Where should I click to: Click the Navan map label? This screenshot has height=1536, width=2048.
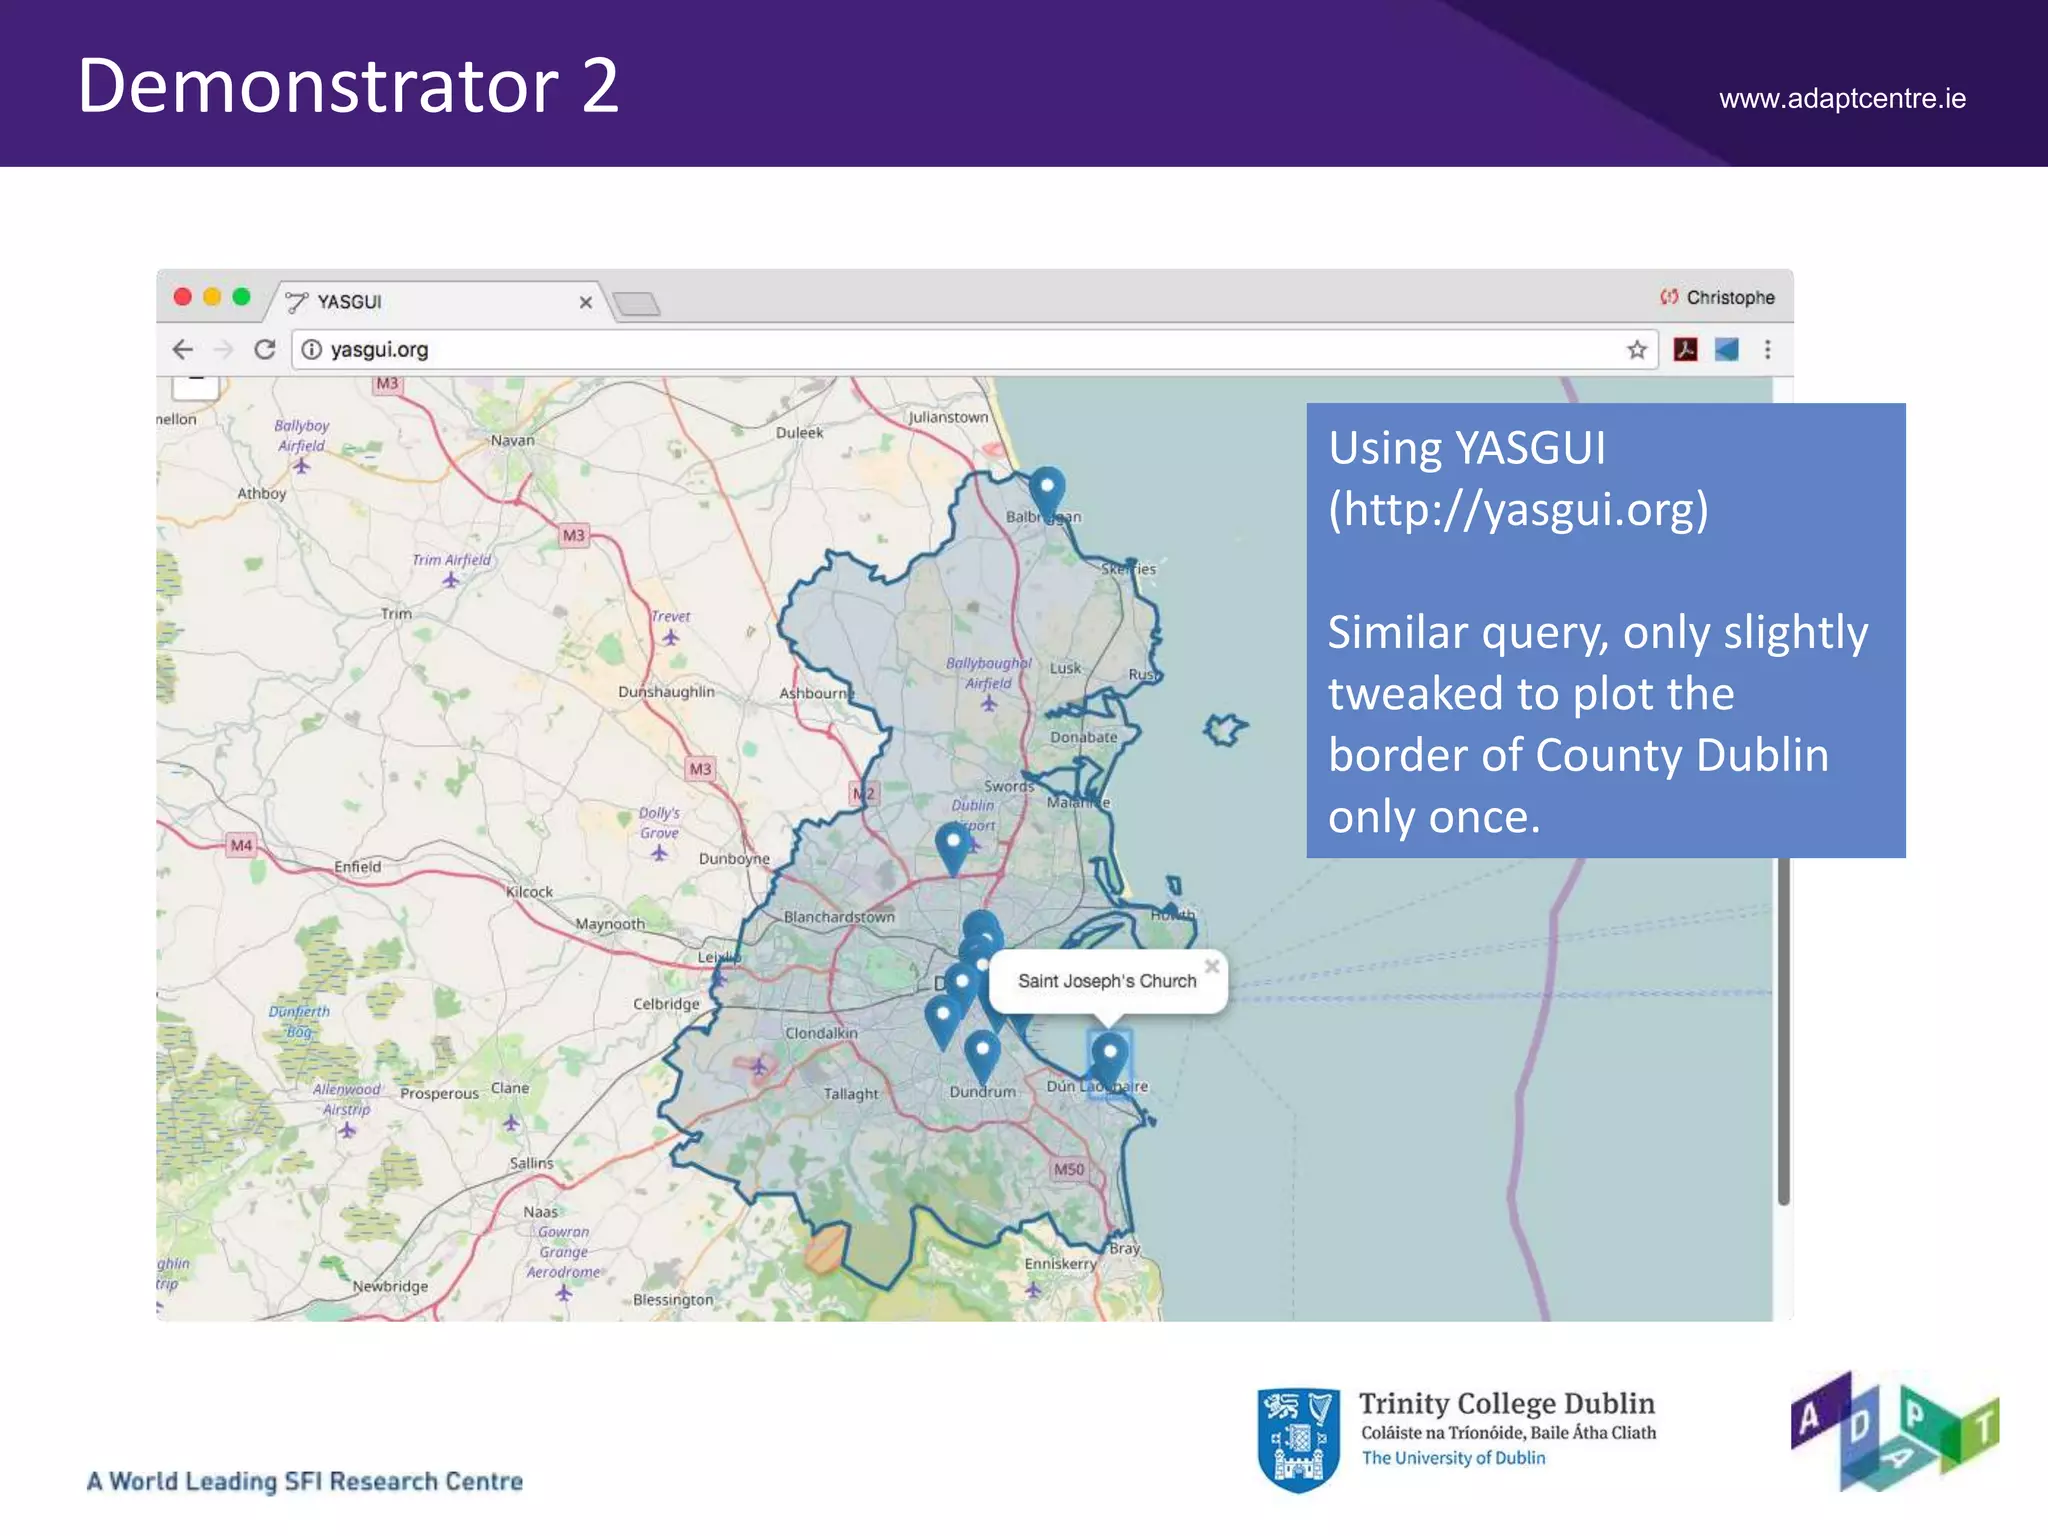[x=512, y=440]
